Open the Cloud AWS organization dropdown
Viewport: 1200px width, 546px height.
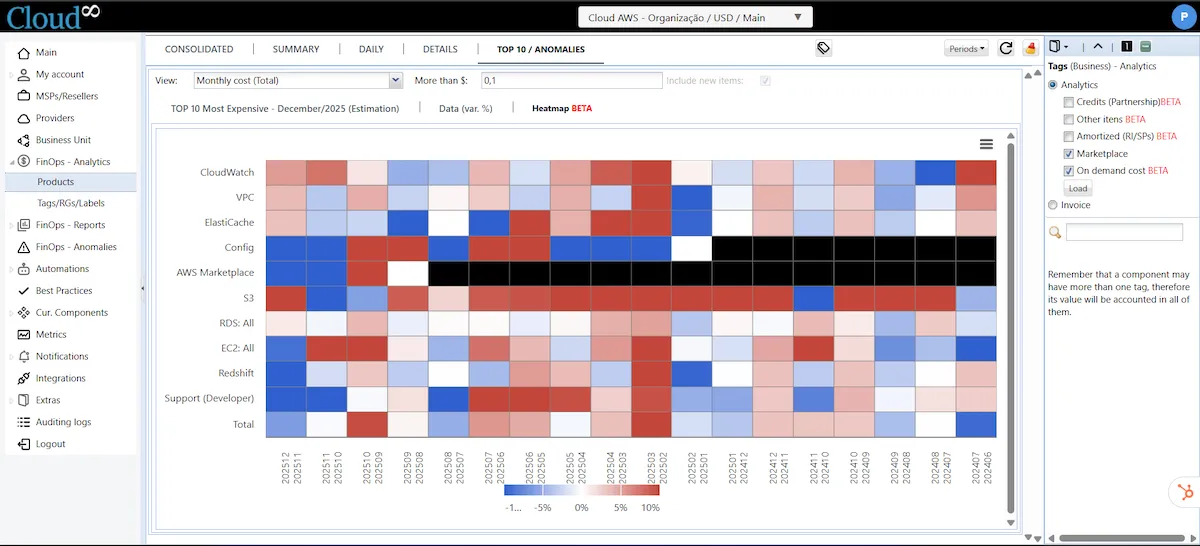(x=695, y=17)
